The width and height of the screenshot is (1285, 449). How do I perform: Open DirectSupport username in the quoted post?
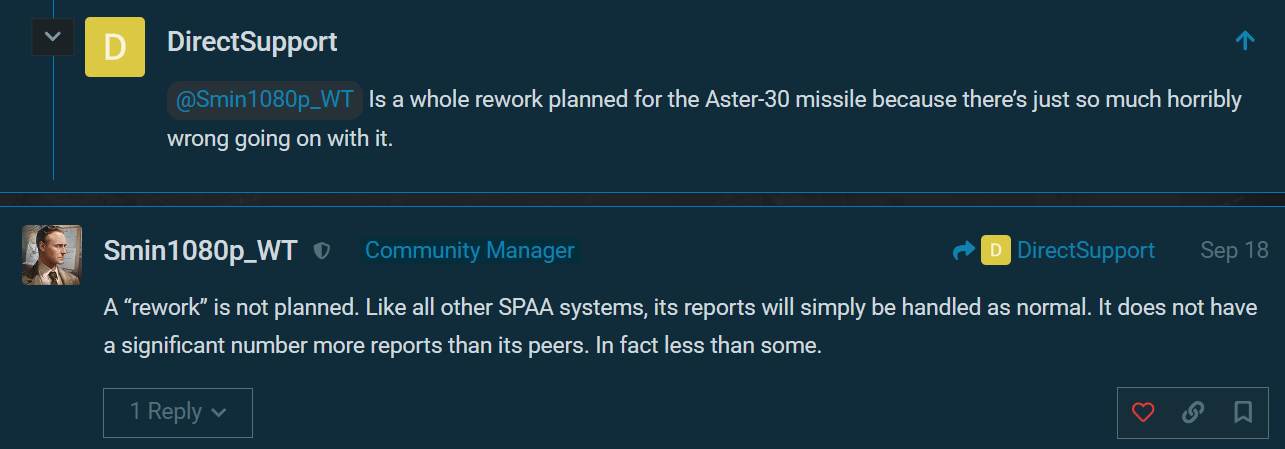pyautogui.click(x=252, y=42)
